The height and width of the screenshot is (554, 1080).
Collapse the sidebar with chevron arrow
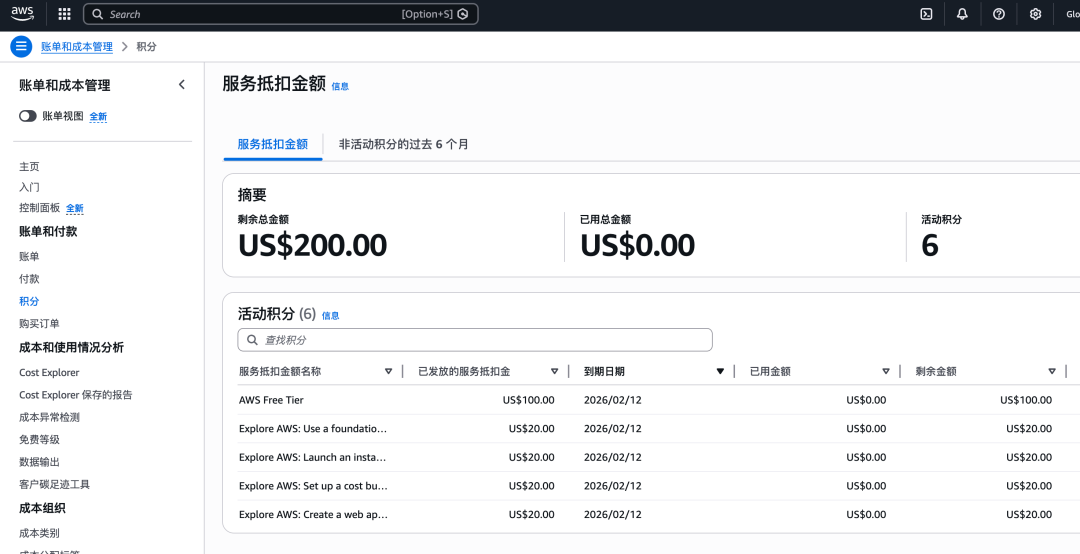tap(182, 85)
